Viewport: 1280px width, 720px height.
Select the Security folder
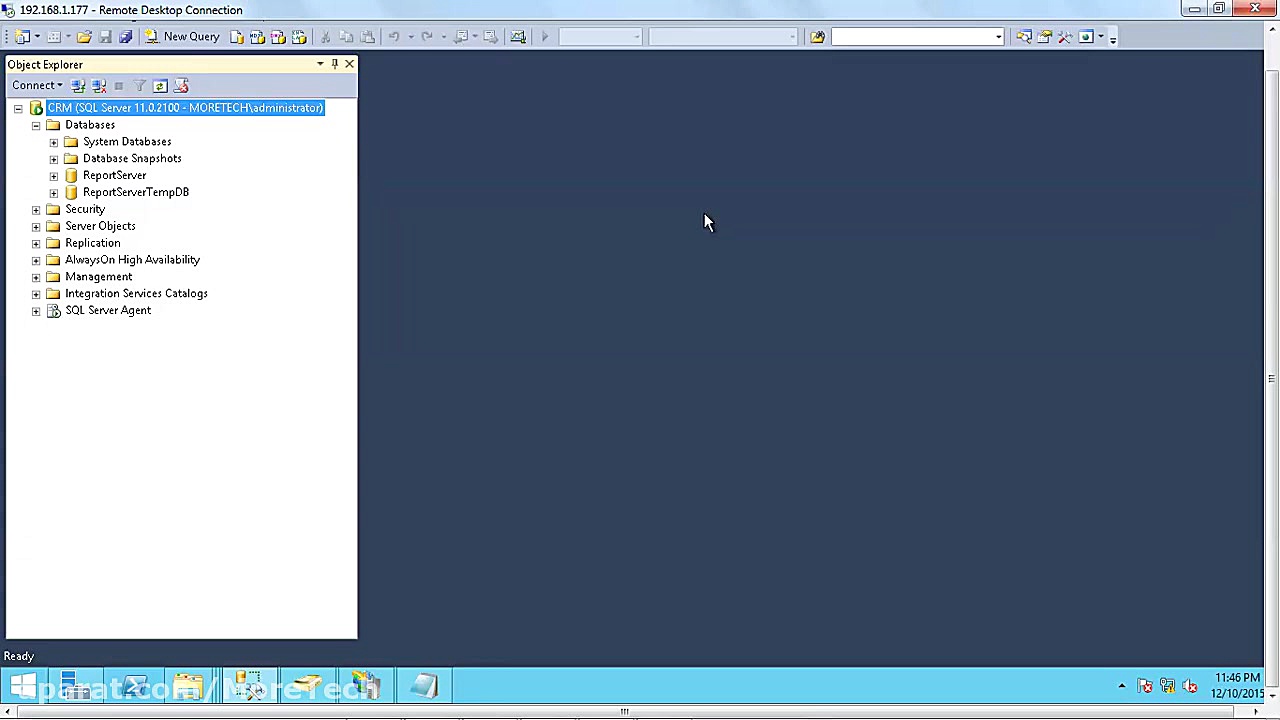coord(85,209)
